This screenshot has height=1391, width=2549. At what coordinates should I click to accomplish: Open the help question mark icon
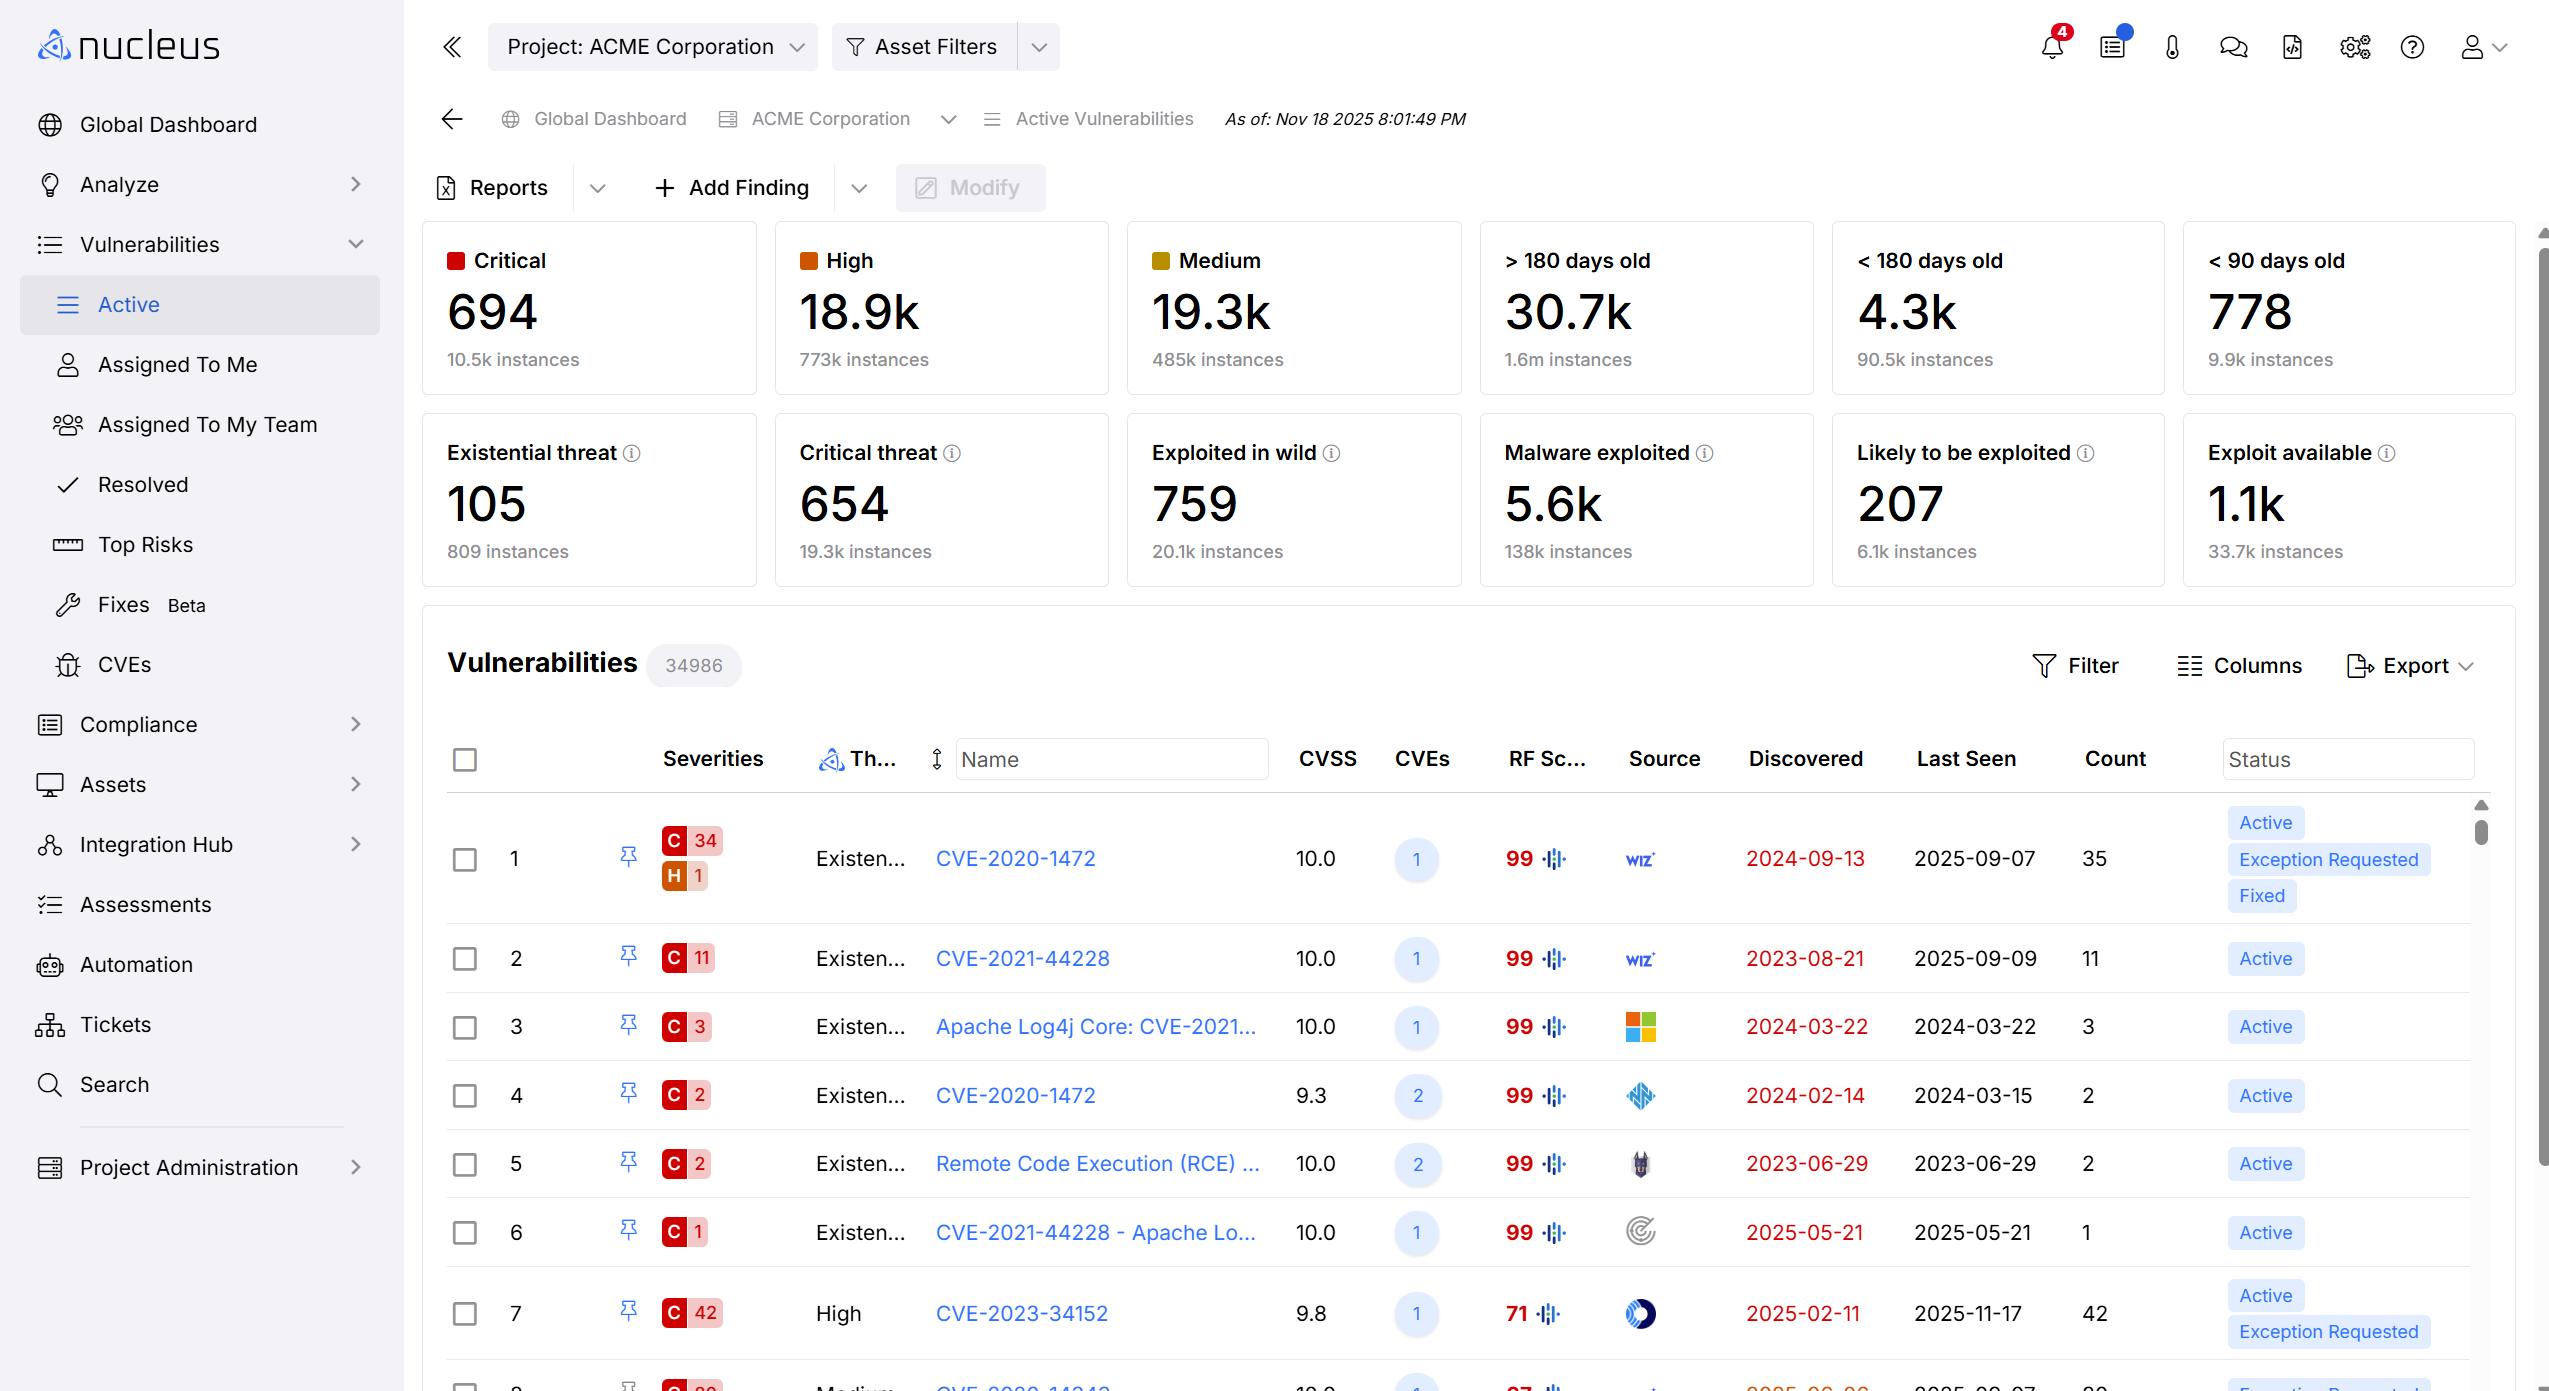coord(2412,47)
